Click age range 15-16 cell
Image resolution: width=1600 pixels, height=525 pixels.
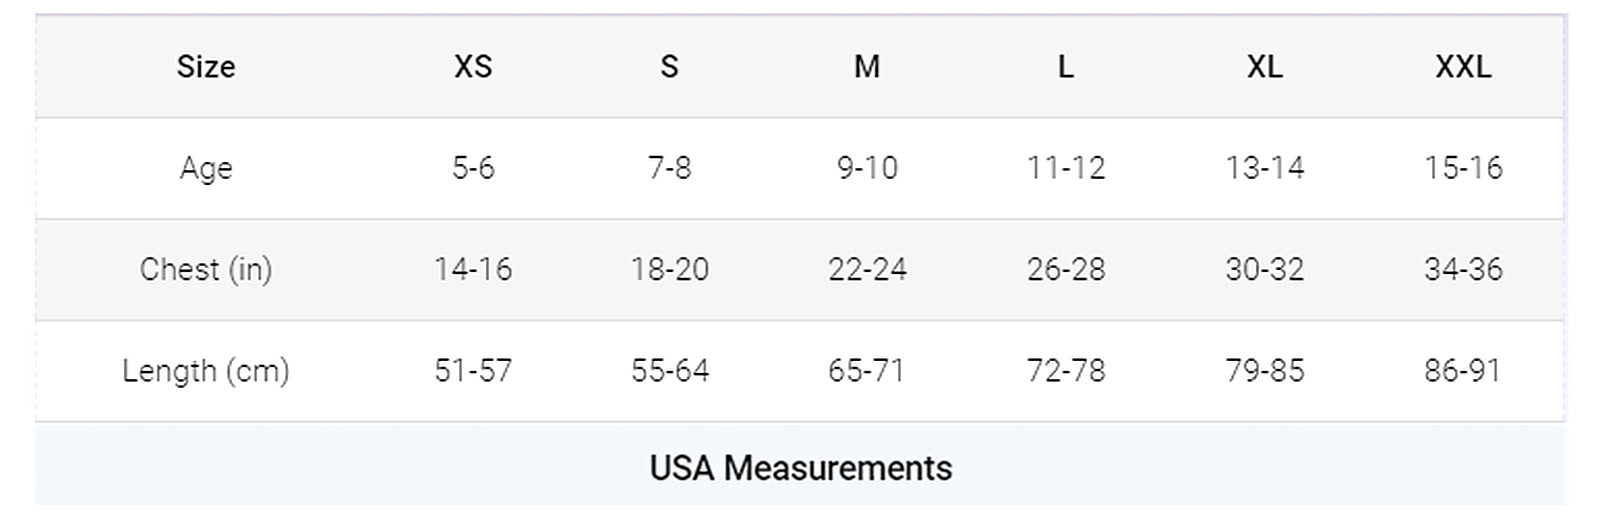(1463, 168)
